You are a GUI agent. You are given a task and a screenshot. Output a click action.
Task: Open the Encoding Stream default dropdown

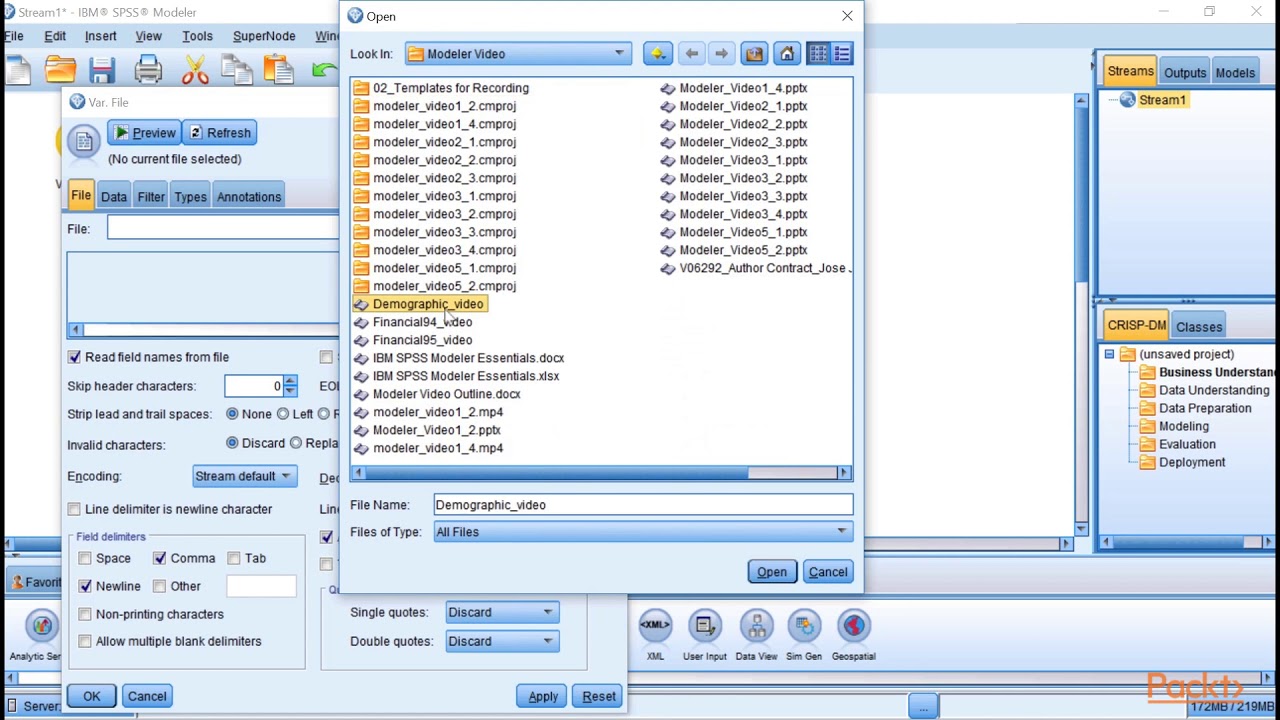pyautogui.click(x=244, y=476)
